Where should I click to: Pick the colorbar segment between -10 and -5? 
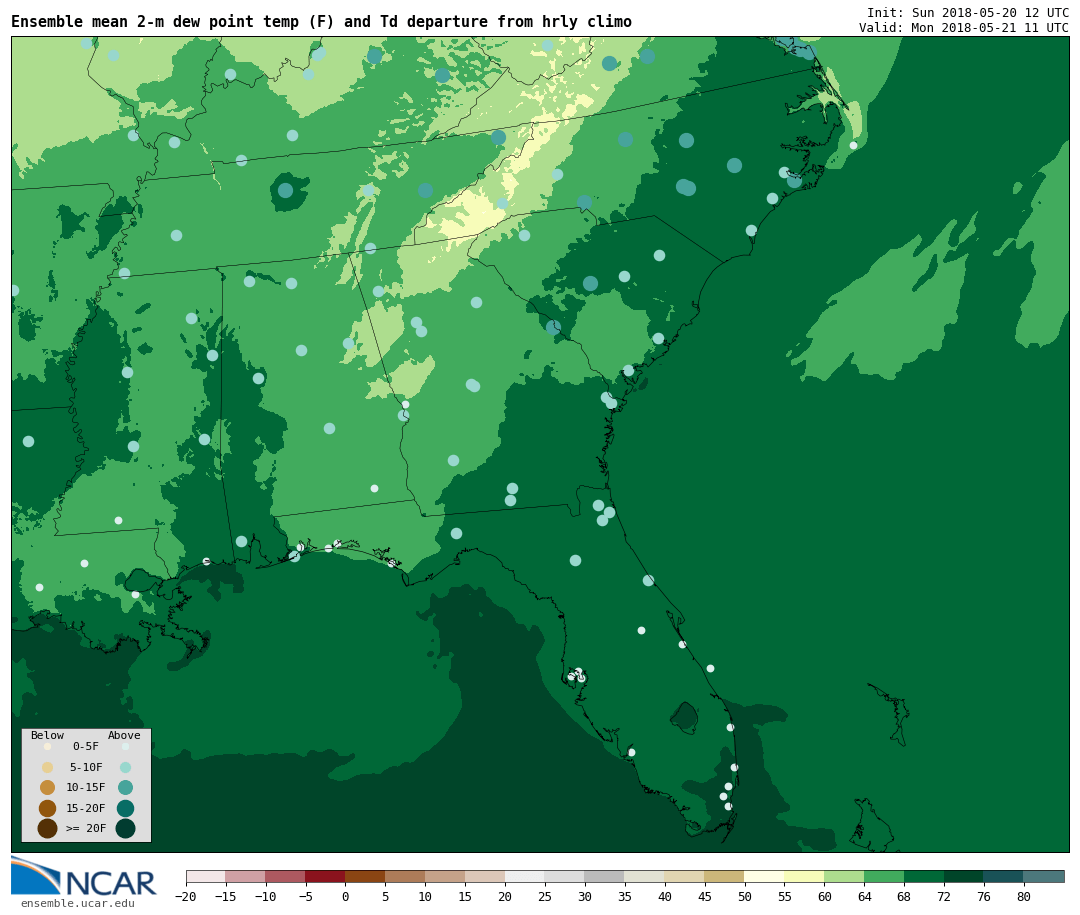(x=285, y=876)
